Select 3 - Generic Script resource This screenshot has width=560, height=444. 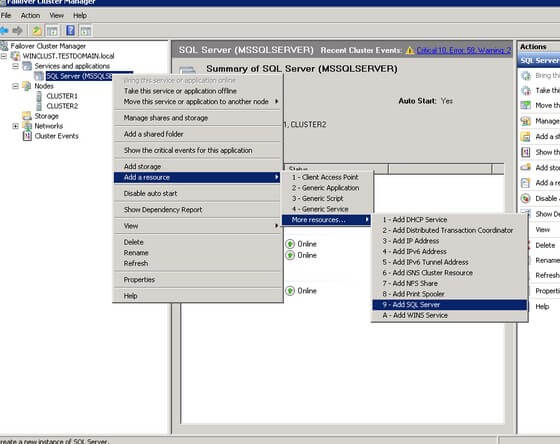coord(326,199)
